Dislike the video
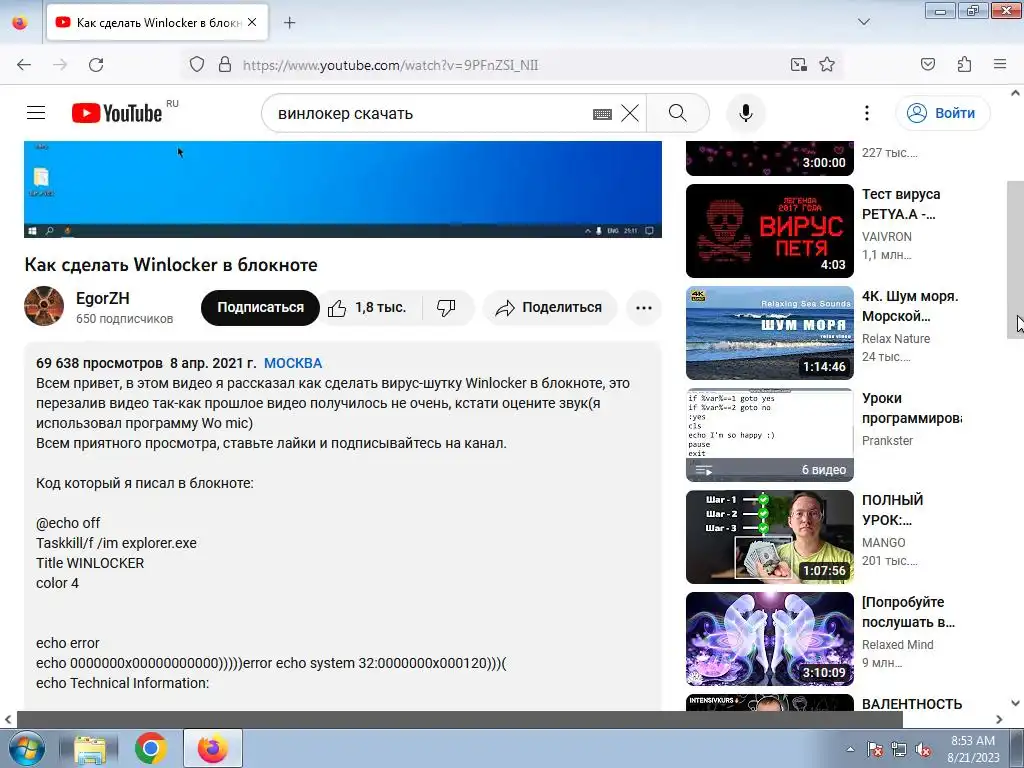This screenshot has width=1024, height=768. [x=447, y=308]
